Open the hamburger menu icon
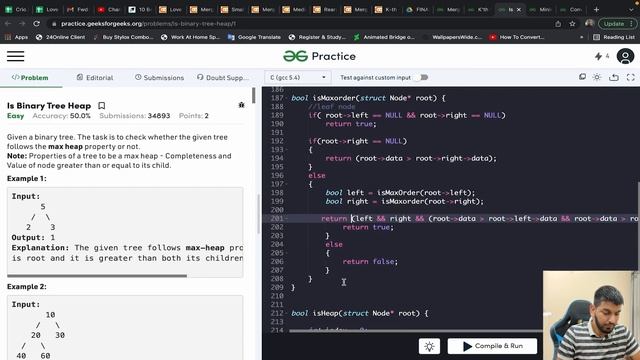 (x=16, y=56)
